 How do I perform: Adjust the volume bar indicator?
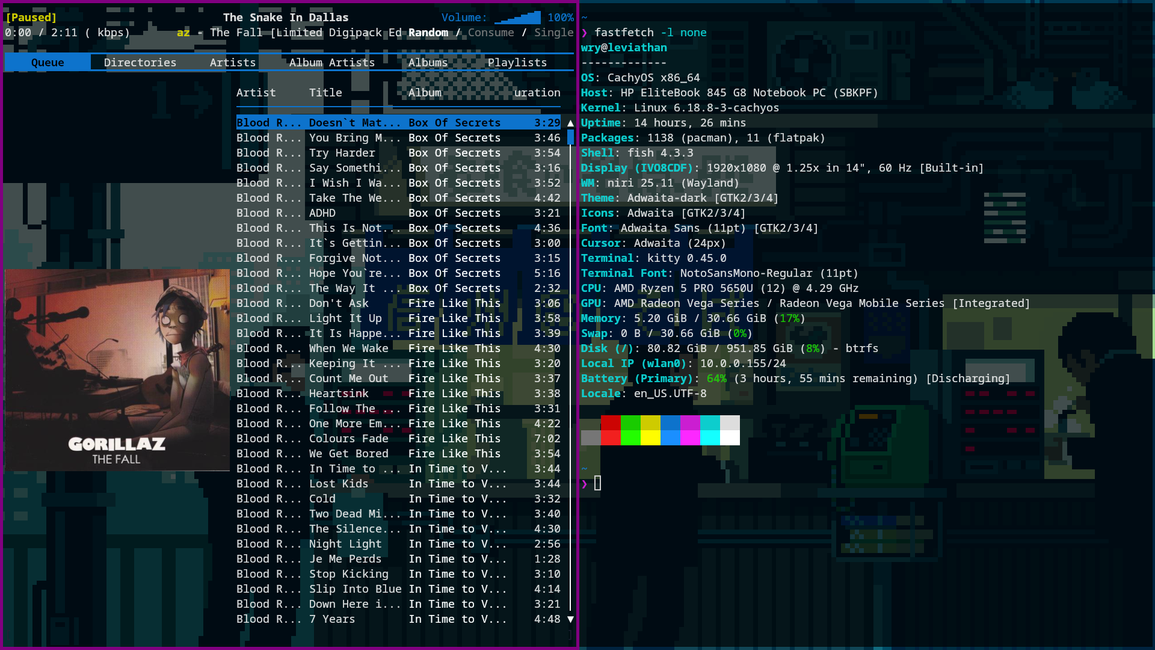tap(518, 17)
